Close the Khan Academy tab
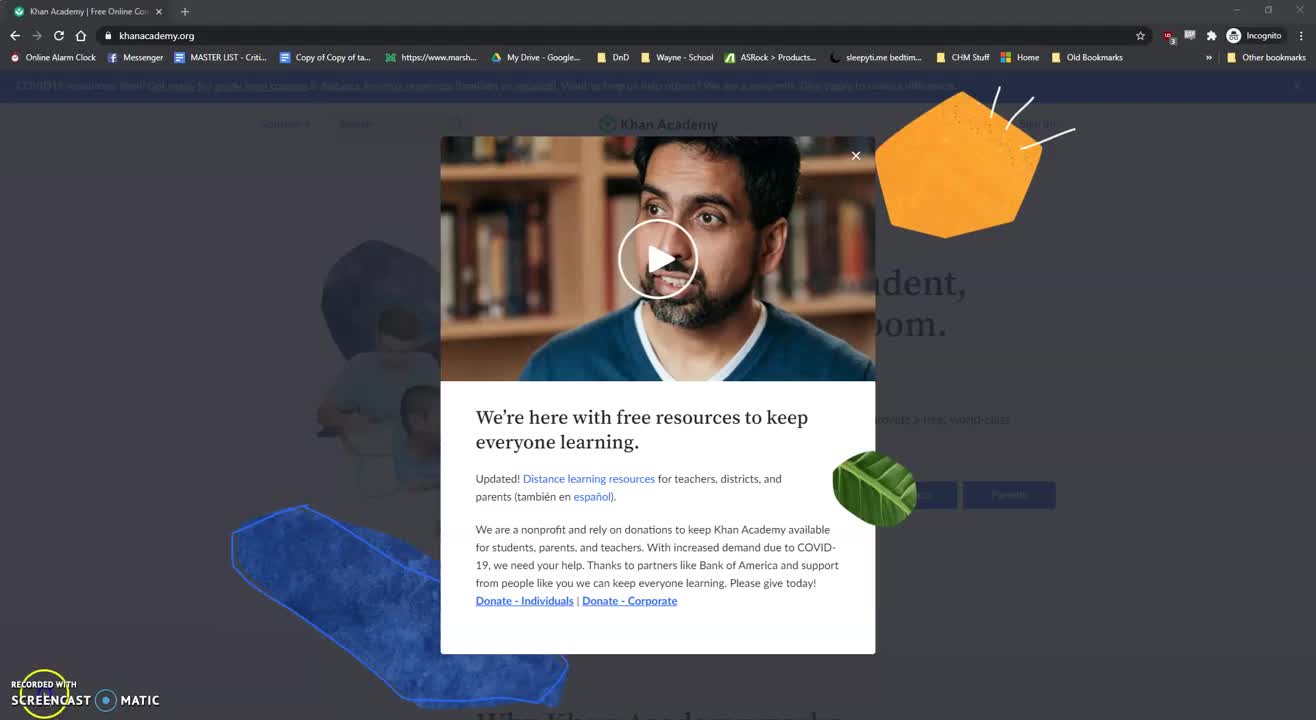Image resolution: width=1316 pixels, height=720 pixels. coord(159,11)
